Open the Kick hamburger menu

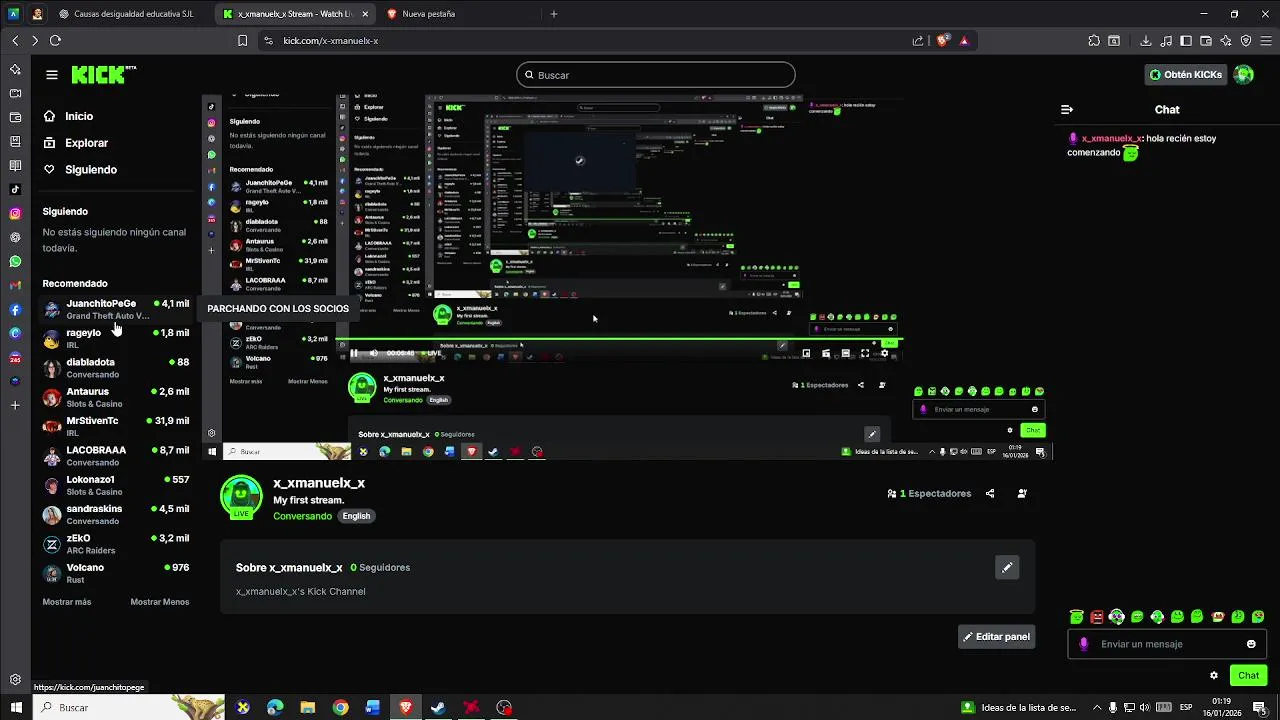click(51, 75)
